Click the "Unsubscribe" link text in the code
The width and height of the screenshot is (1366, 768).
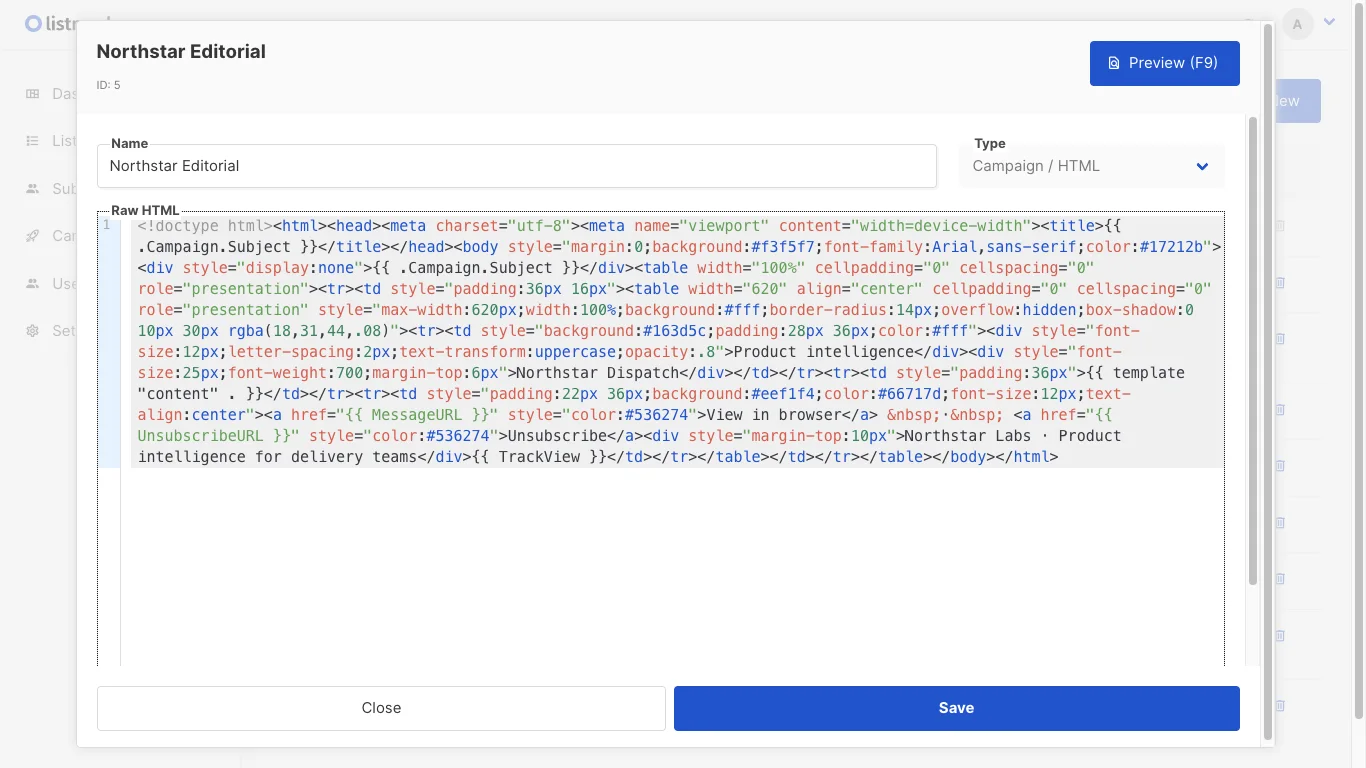coord(558,436)
